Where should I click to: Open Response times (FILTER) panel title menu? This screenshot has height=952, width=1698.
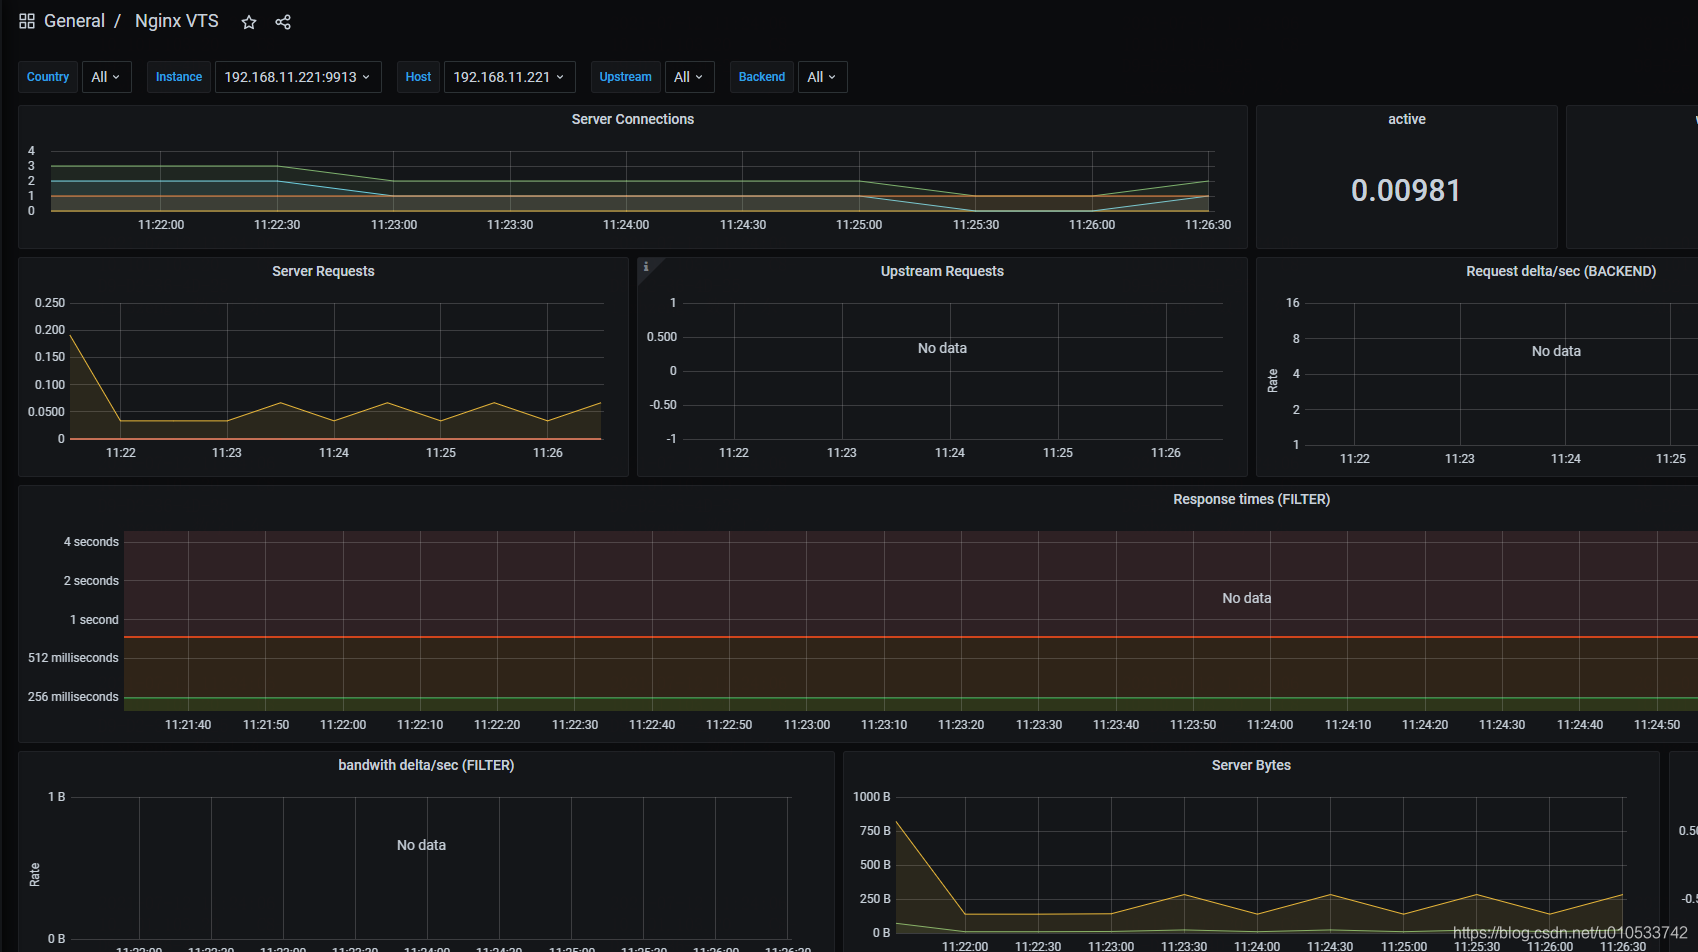coord(1251,499)
